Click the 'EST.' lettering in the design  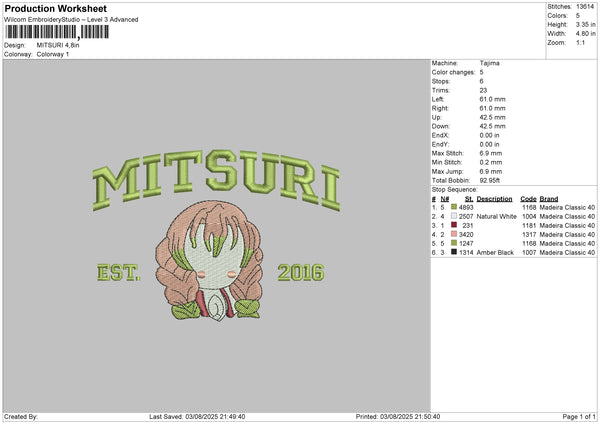(x=119, y=272)
